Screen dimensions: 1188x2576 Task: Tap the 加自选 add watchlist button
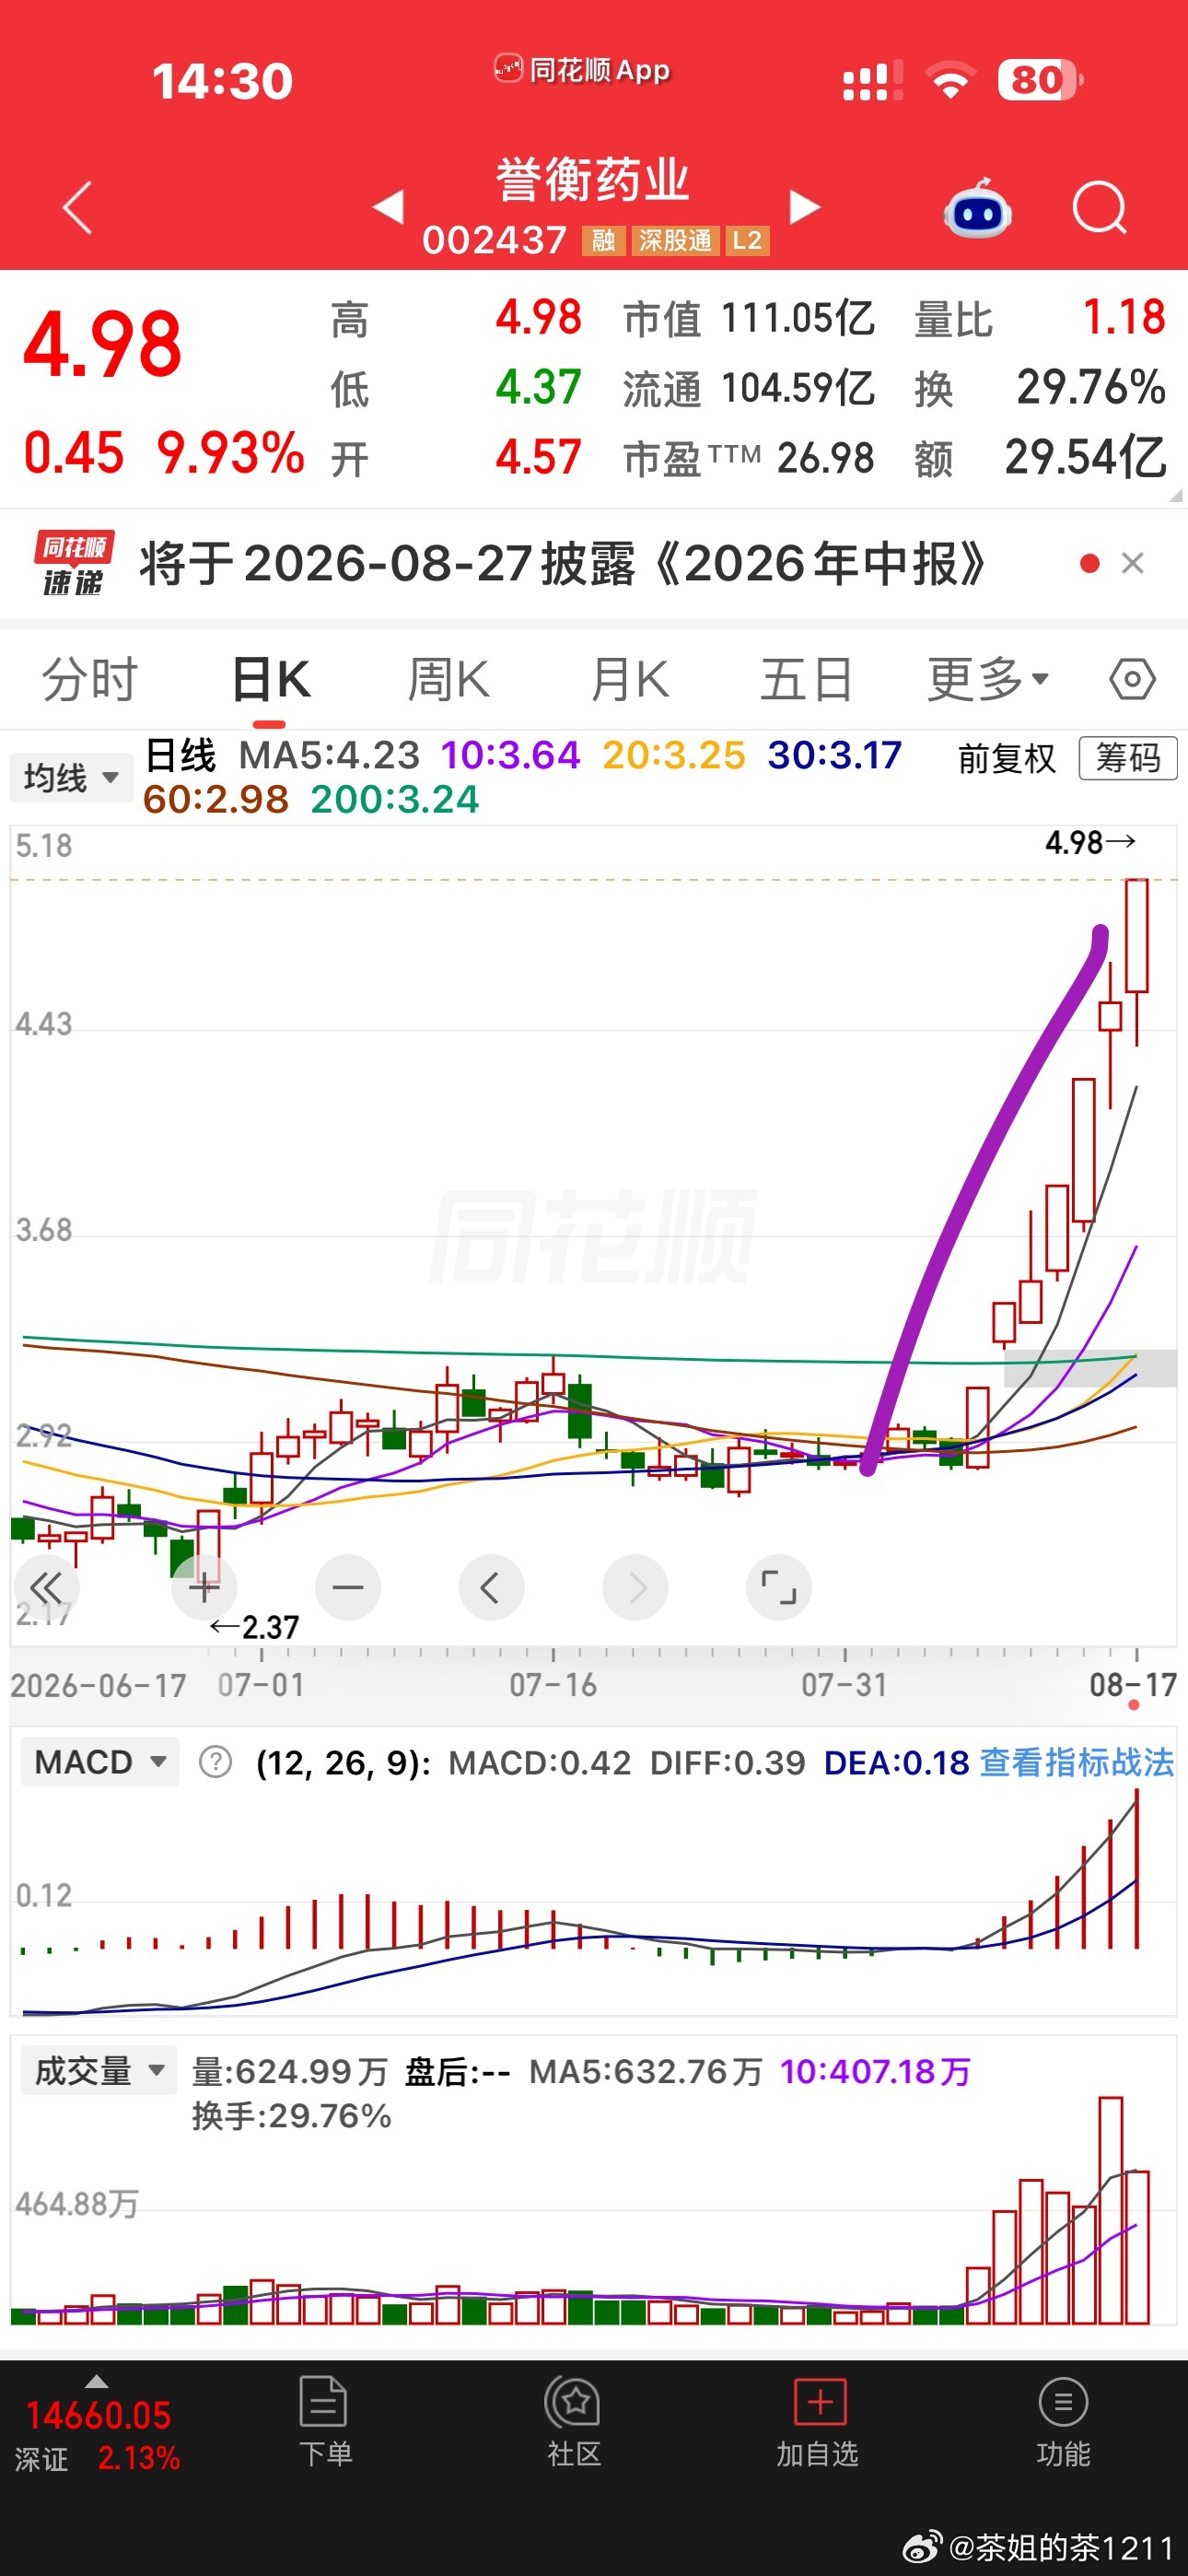(818, 2424)
